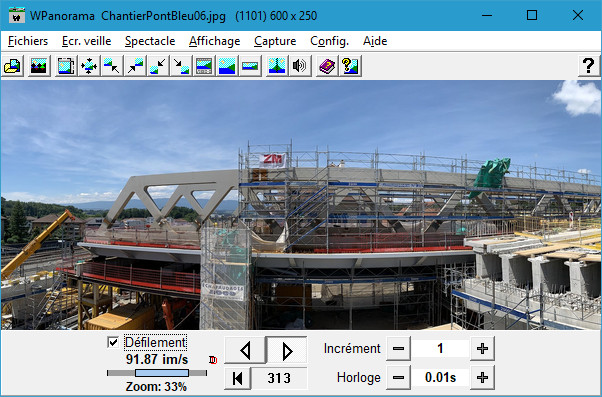Click the full-height landscape toolbar icon

(x=227, y=66)
